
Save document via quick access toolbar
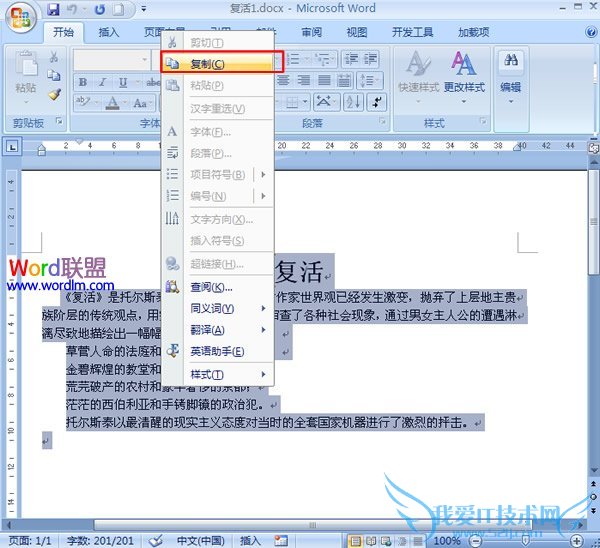53,9
